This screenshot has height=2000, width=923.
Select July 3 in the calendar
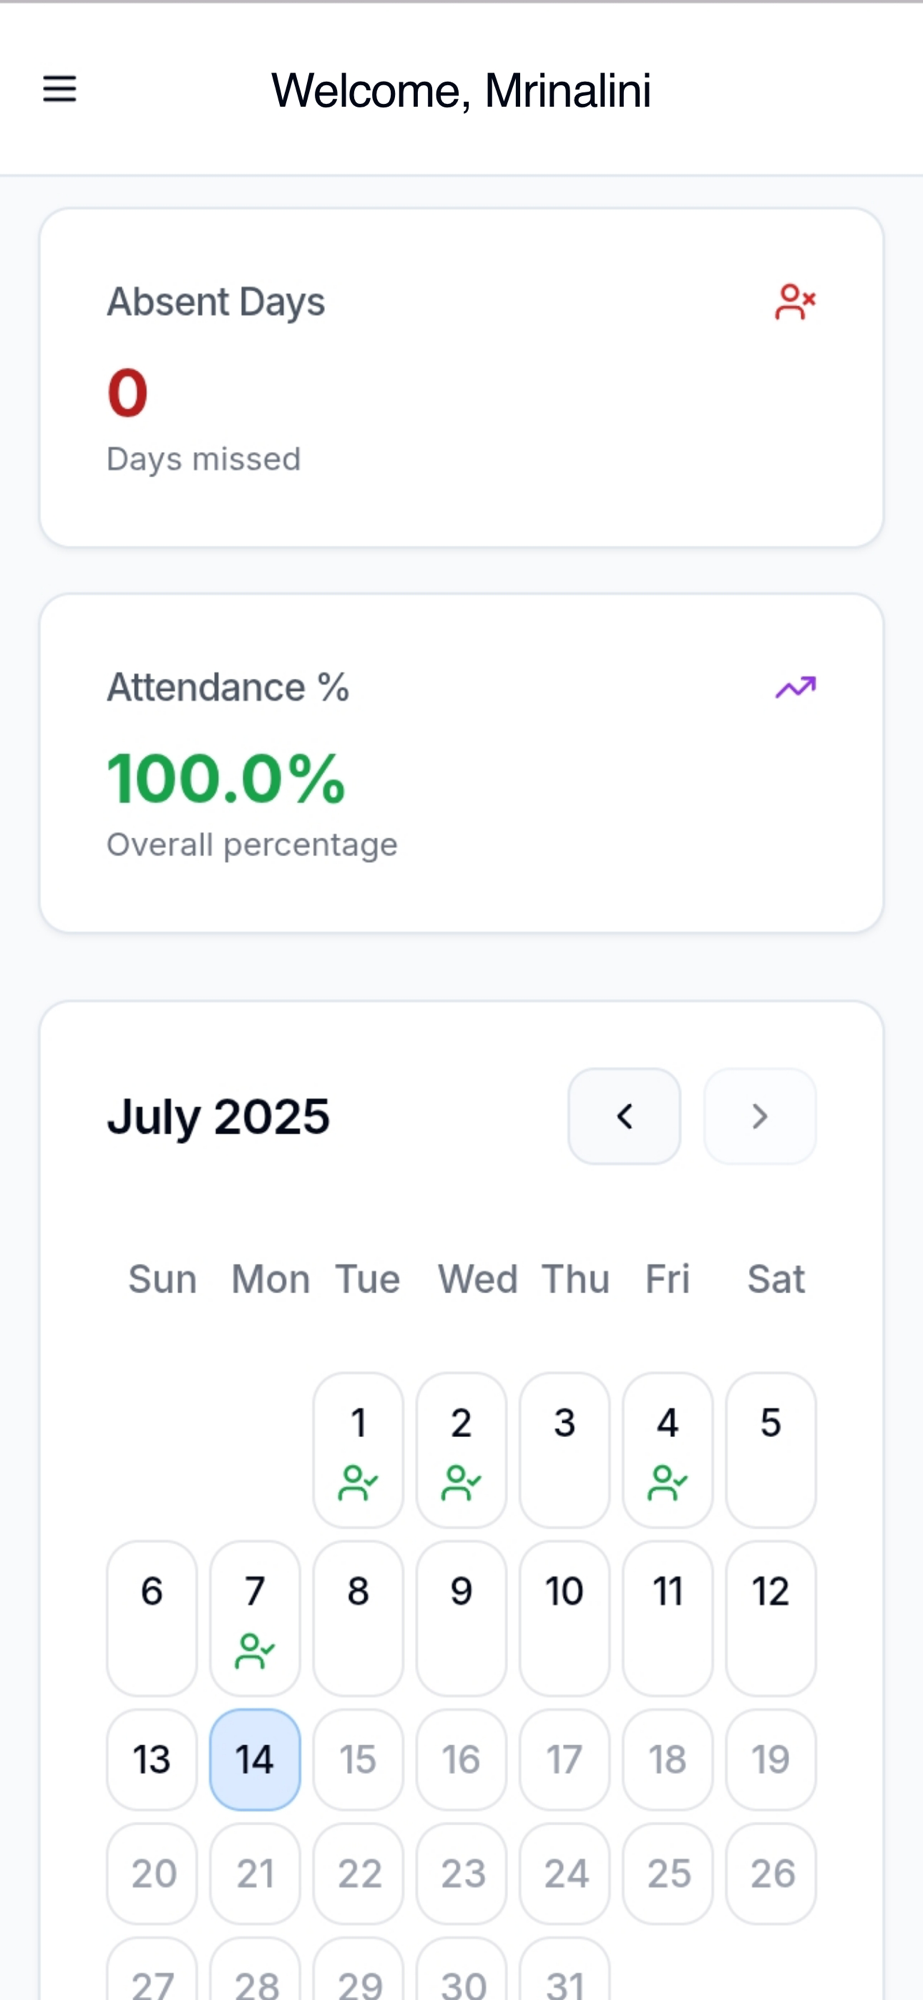point(564,1449)
